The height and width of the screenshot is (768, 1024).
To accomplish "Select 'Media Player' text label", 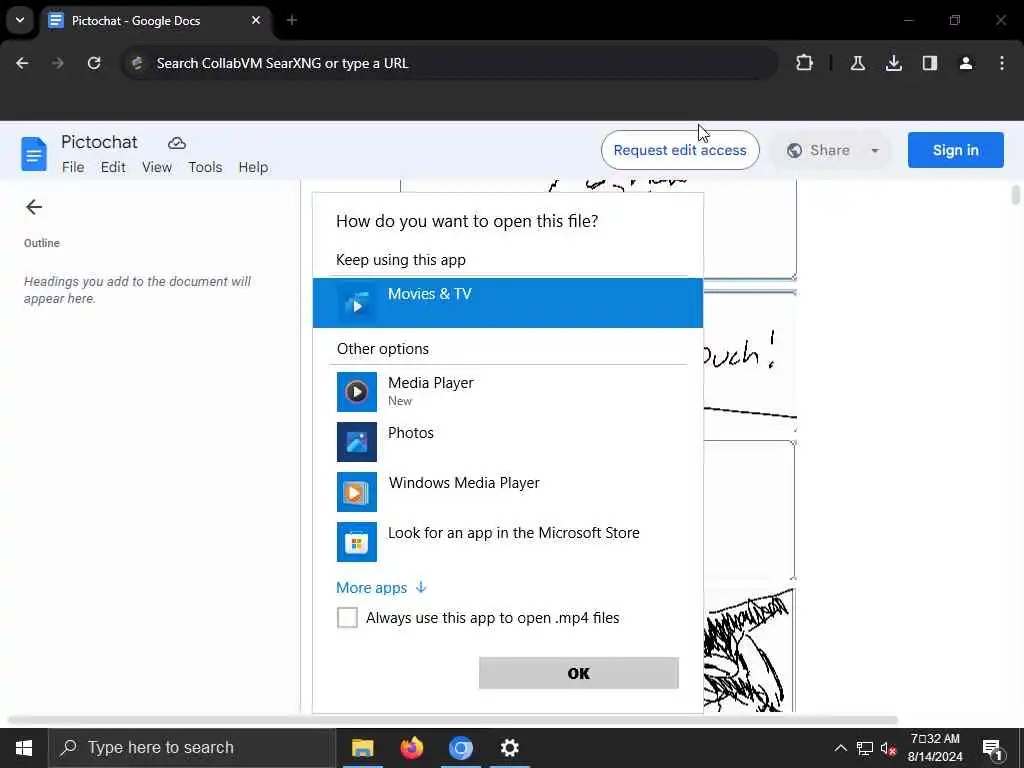I will [x=430, y=383].
